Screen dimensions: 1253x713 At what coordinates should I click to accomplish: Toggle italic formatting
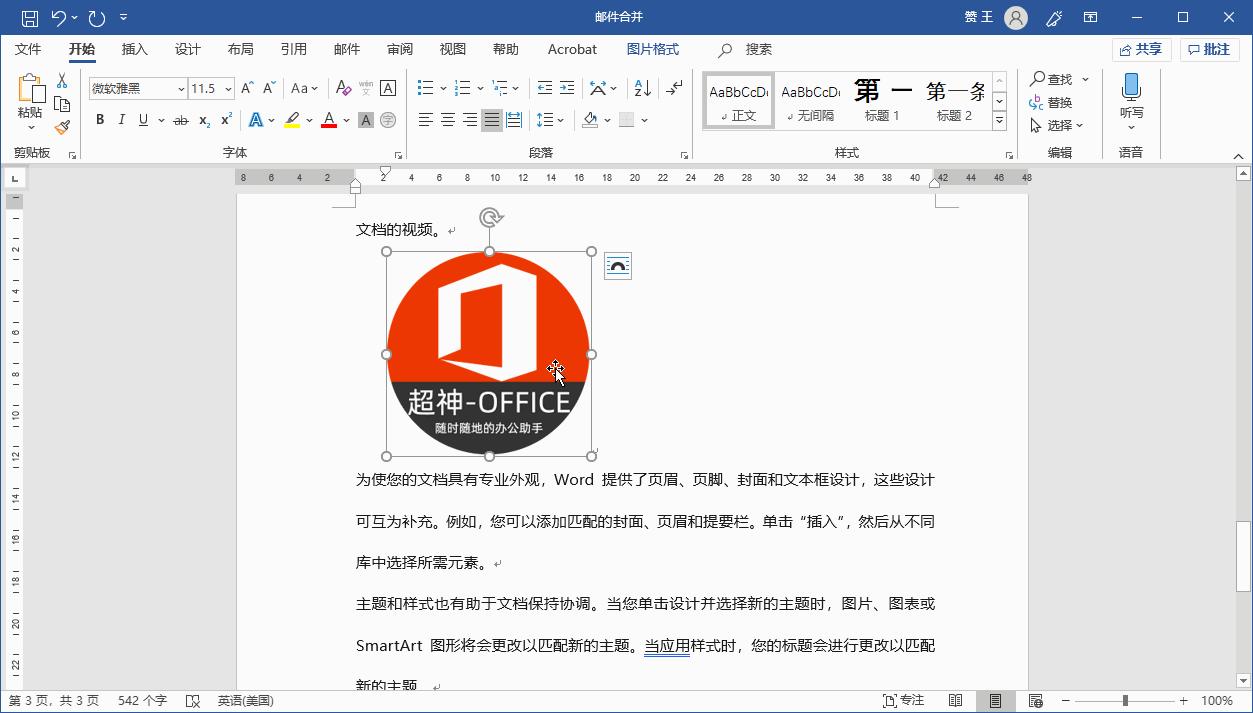click(x=121, y=119)
